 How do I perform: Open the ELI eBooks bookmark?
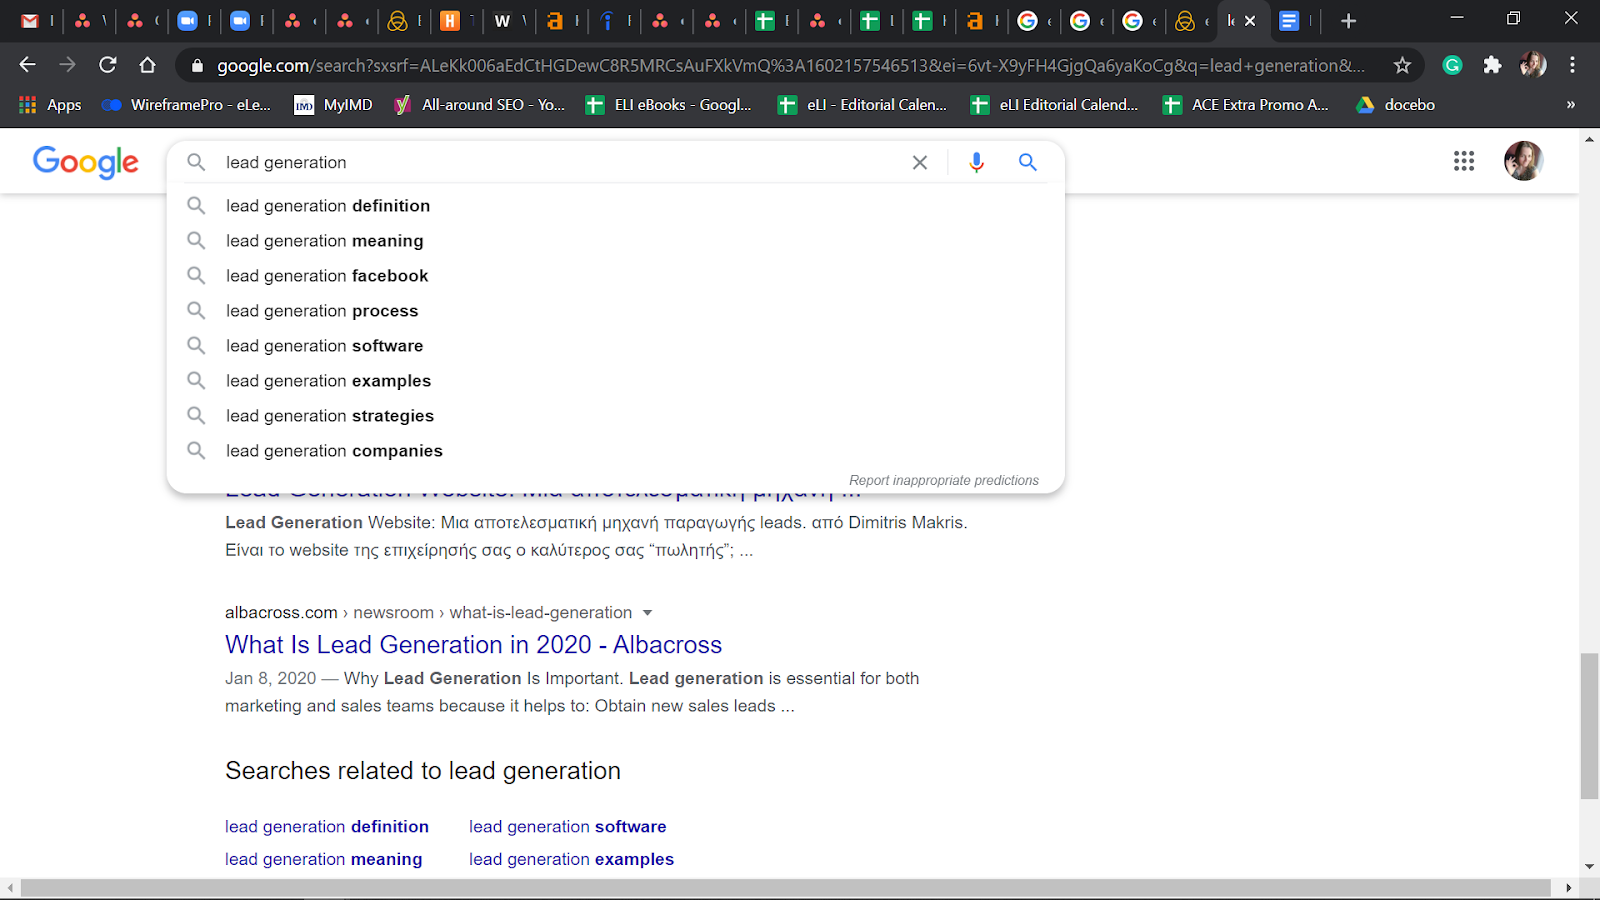669,104
